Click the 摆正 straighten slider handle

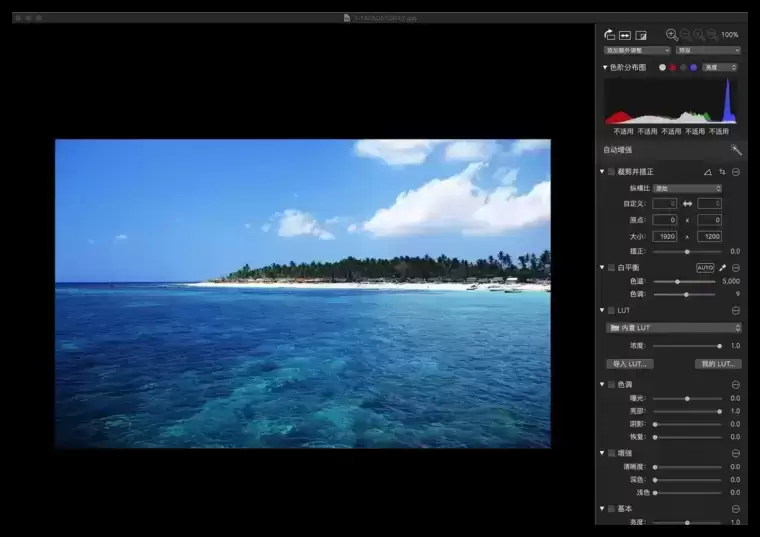[x=687, y=252]
